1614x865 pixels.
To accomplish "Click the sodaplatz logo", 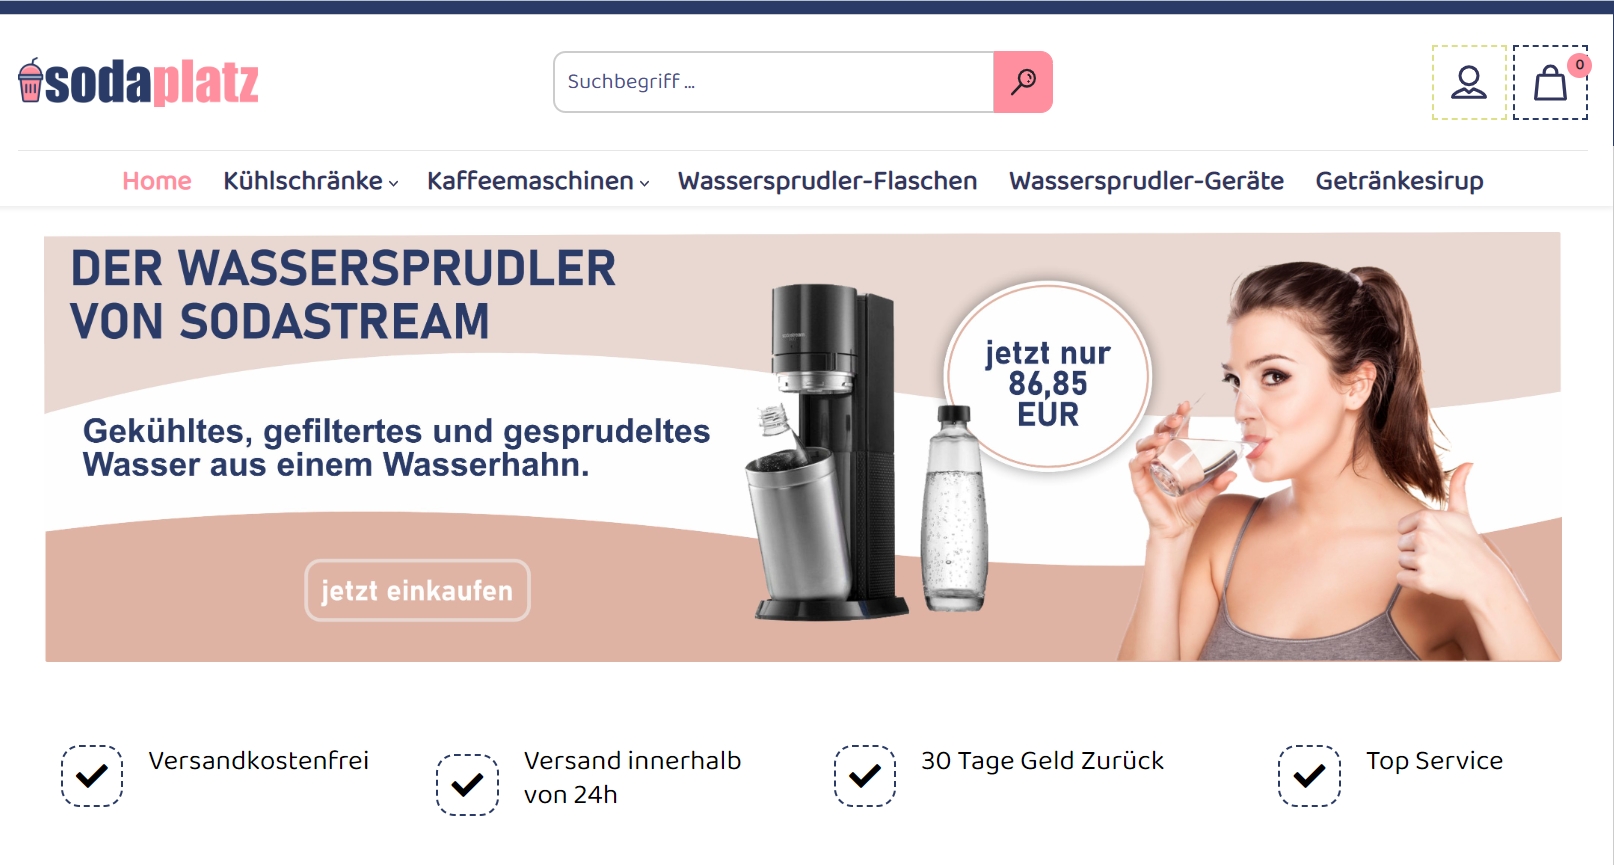I will tap(139, 82).
